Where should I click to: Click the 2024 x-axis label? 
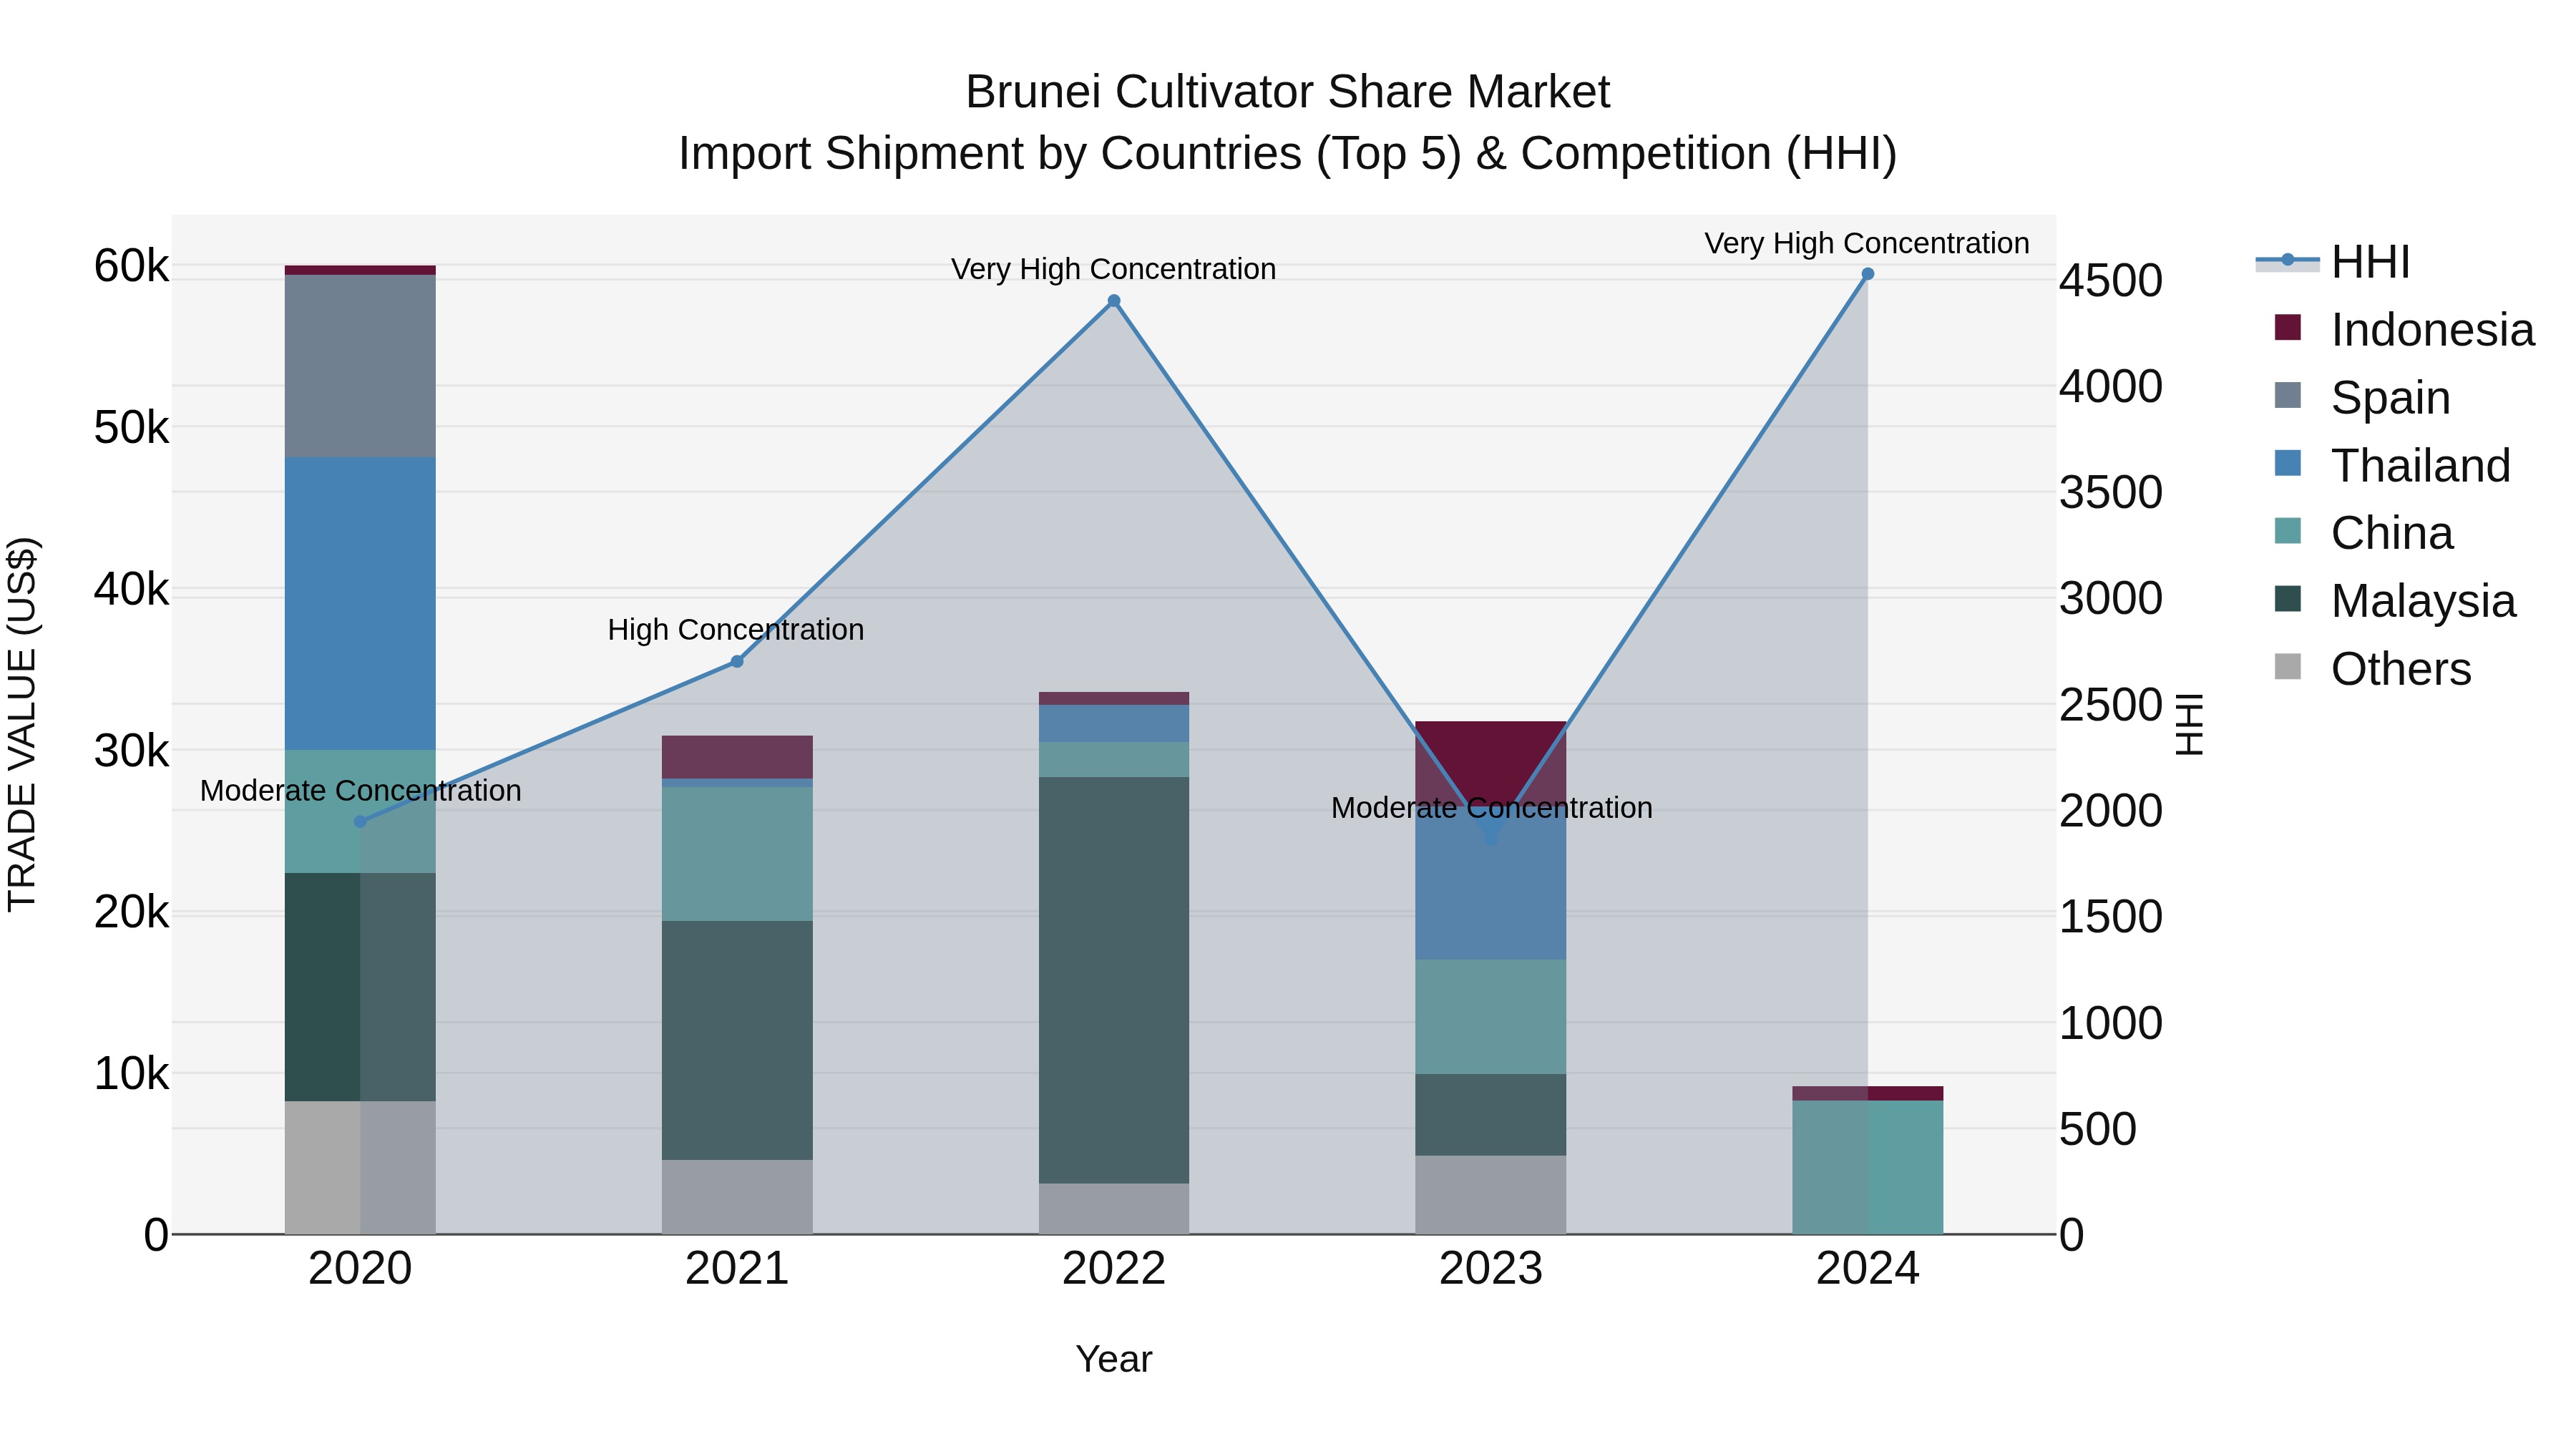(1867, 1269)
